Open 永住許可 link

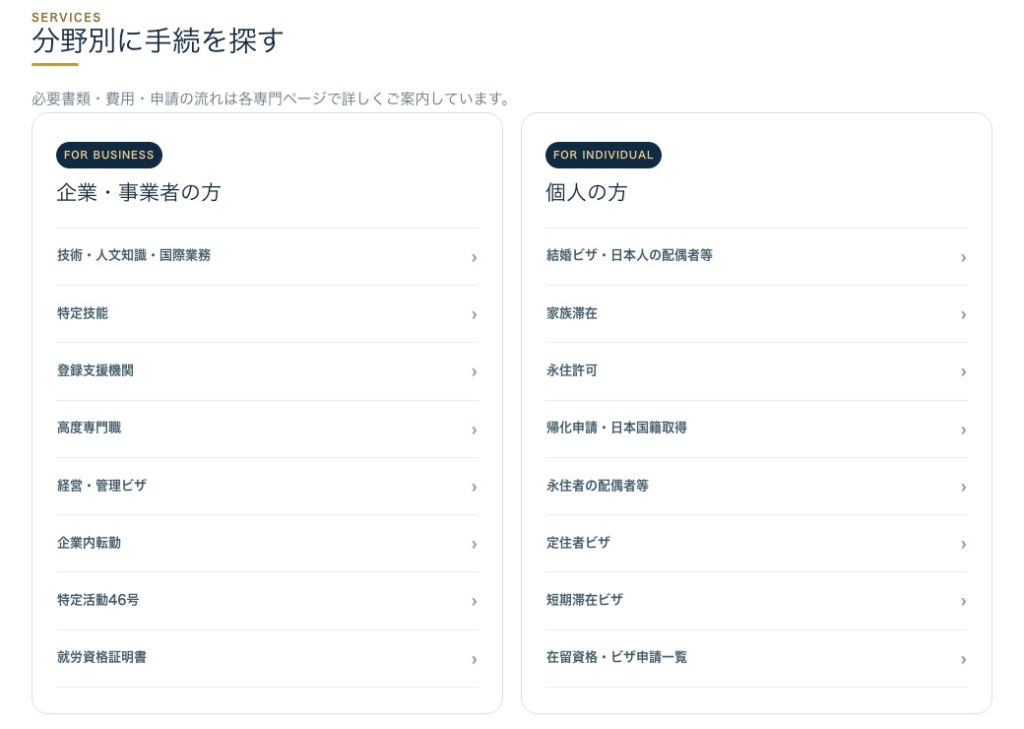point(756,372)
